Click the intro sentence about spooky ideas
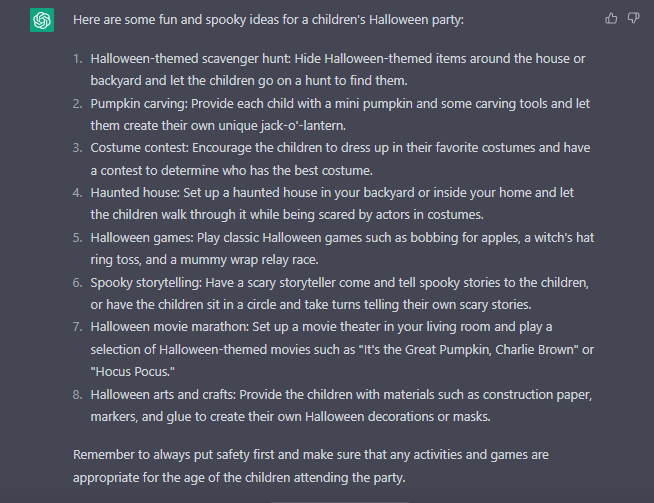The height and width of the screenshot is (503, 654). pos(268,20)
